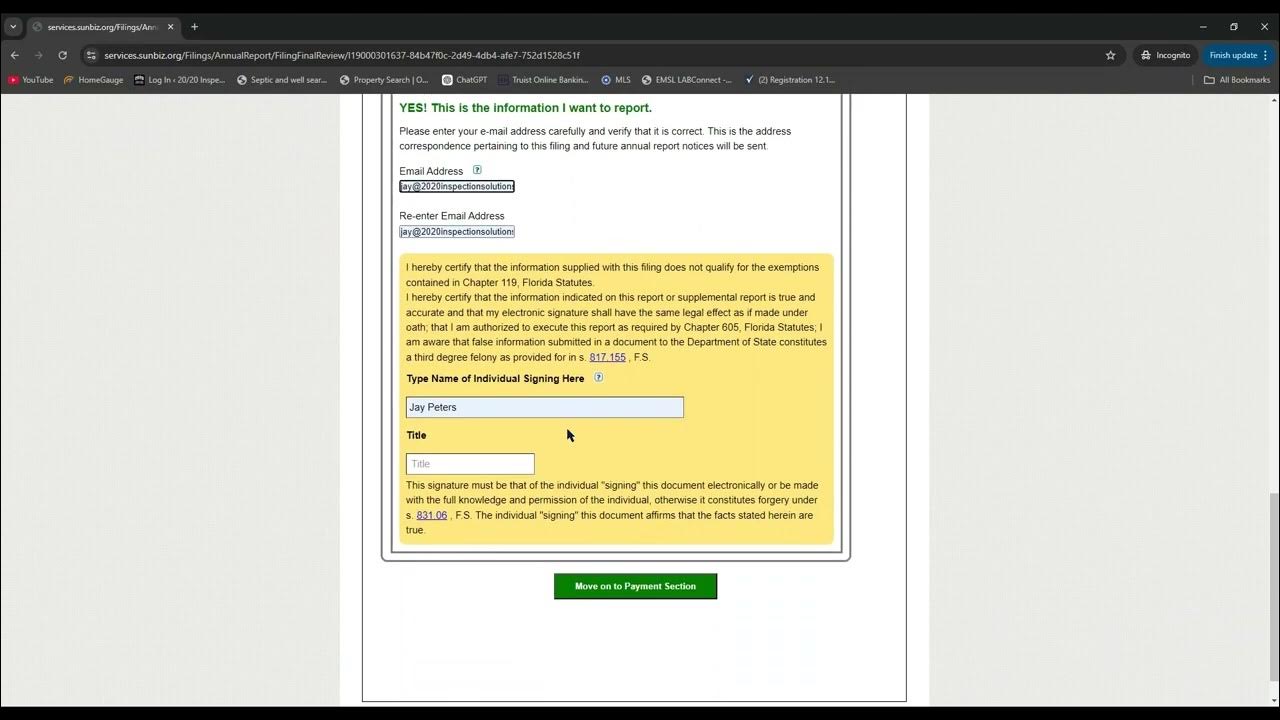Open Log In 20/20 Inspe... bookmark
The image size is (1280, 720).
coord(180,80)
